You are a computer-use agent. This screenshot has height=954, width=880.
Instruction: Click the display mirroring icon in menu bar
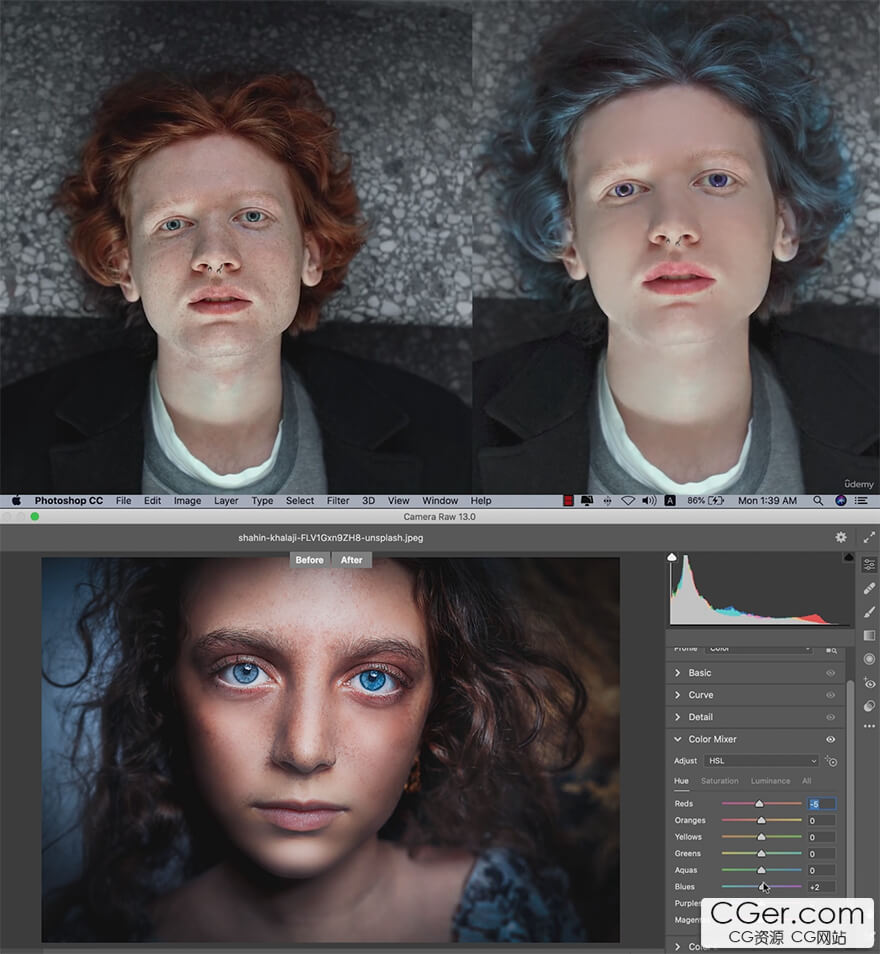point(587,501)
